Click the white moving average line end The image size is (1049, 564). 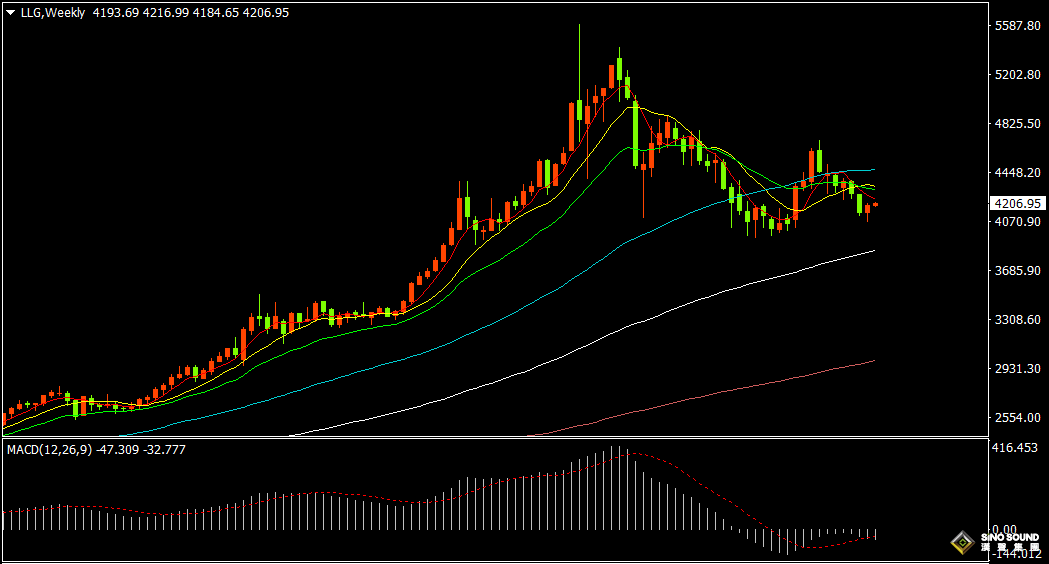click(873, 251)
